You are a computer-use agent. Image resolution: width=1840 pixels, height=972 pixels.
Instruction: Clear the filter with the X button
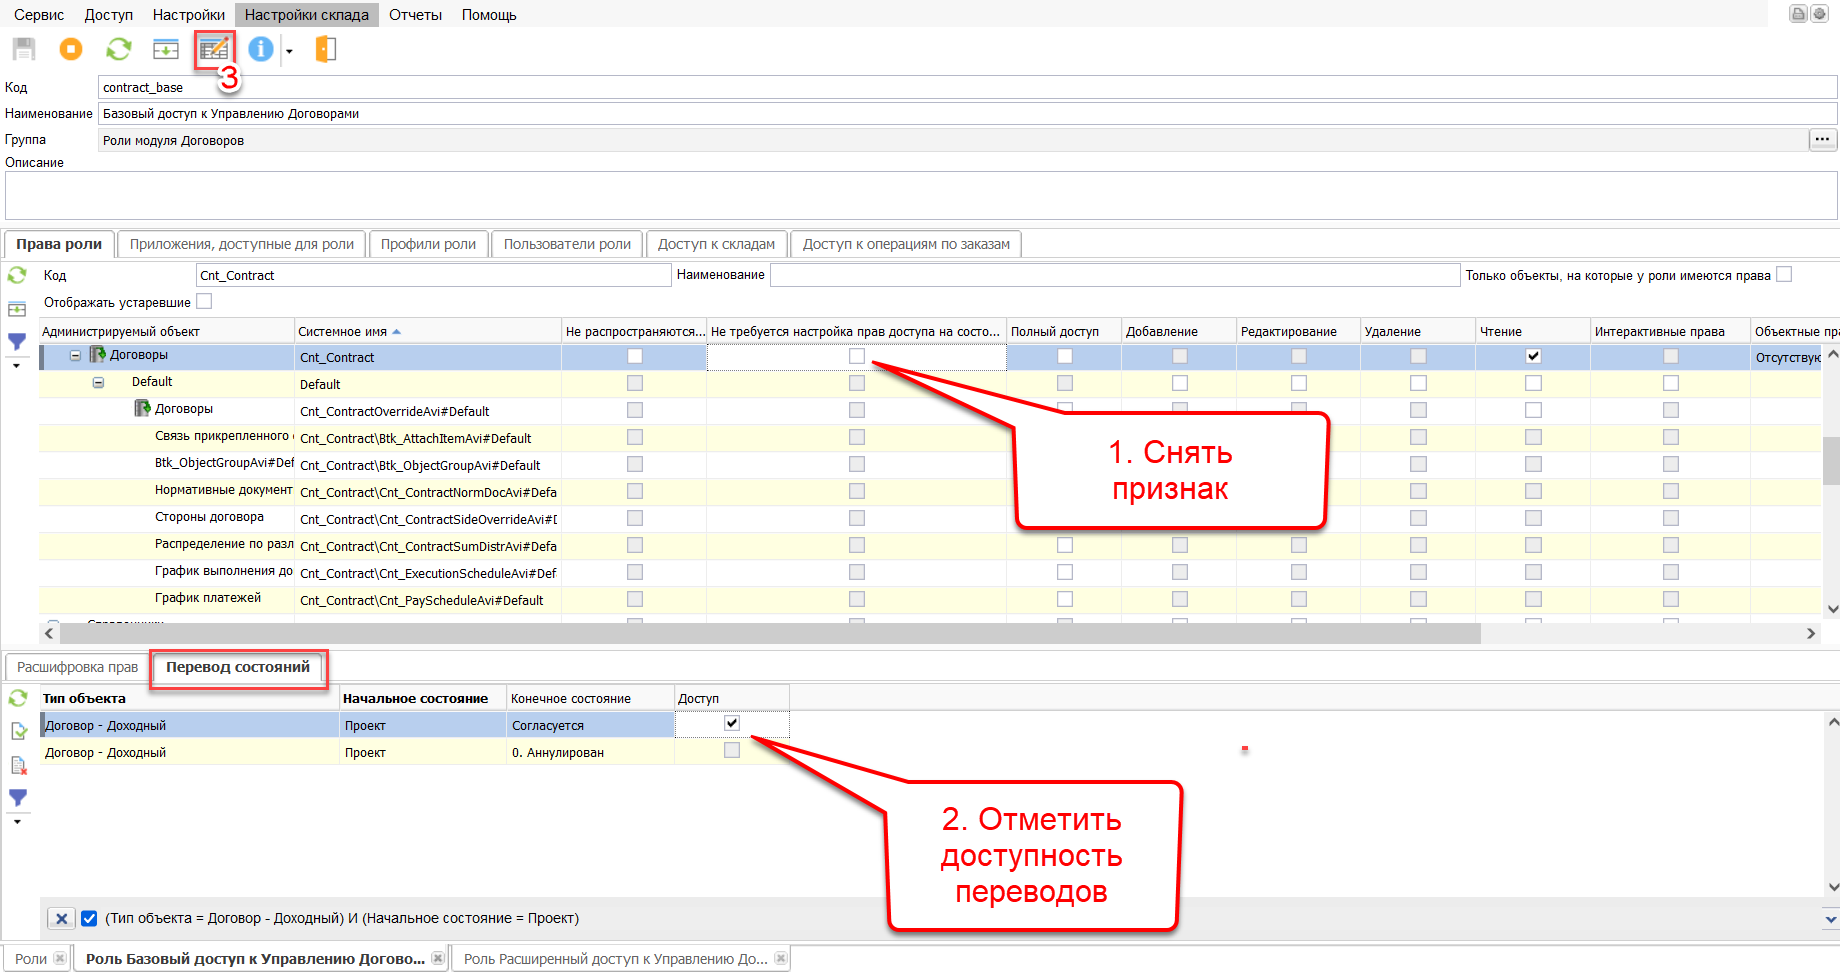pos(61,918)
